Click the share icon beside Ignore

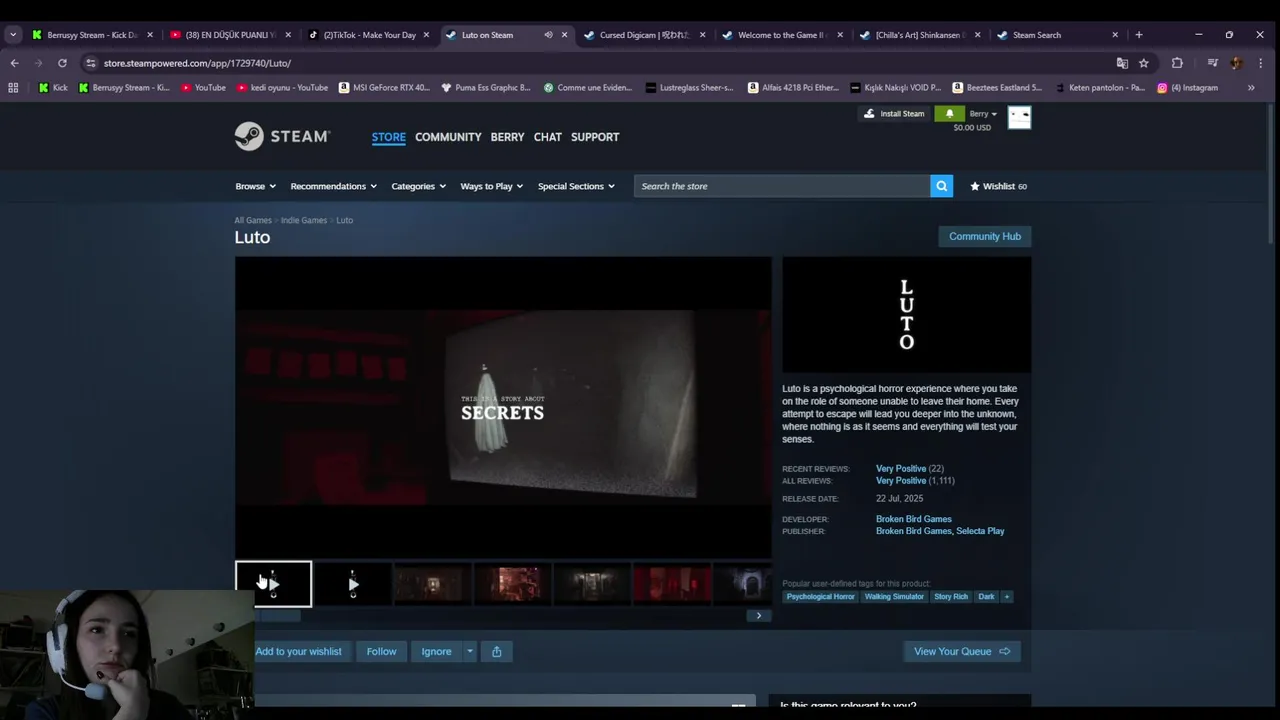(497, 651)
